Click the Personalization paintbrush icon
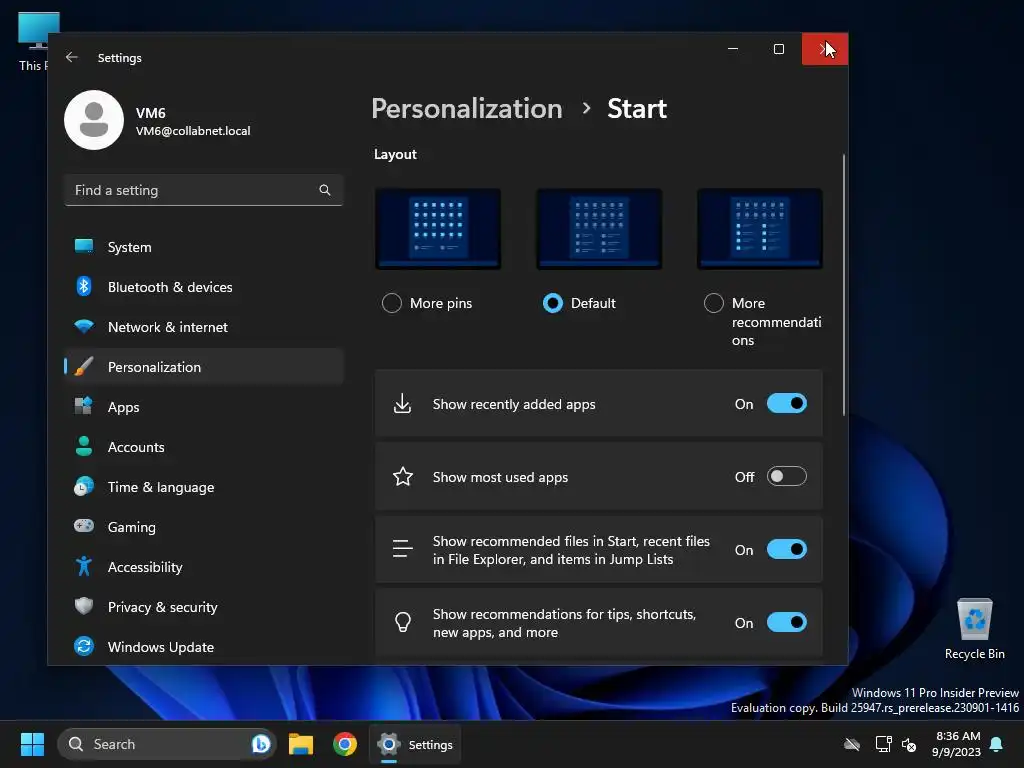This screenshot has width=1024, height=768. 84,366
